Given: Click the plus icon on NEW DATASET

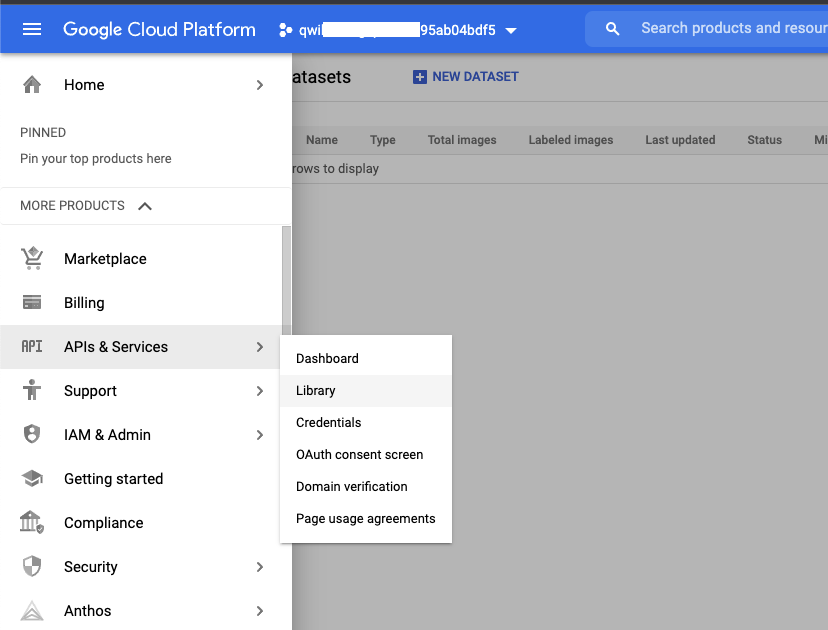Looking at the screenshot, I should (420, 77).
